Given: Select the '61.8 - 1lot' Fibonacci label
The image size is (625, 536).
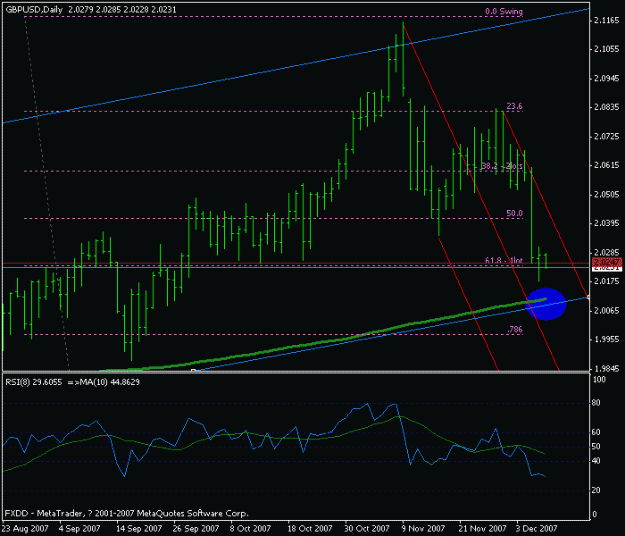Looking at the screenshot, I should [504, 260].
